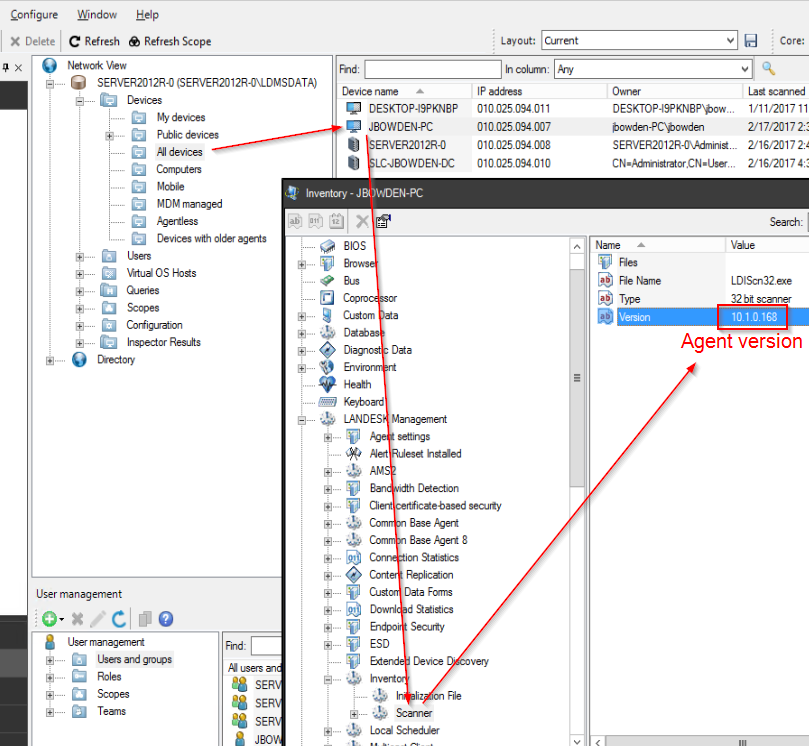Open the Window menu

coord(96,14)
